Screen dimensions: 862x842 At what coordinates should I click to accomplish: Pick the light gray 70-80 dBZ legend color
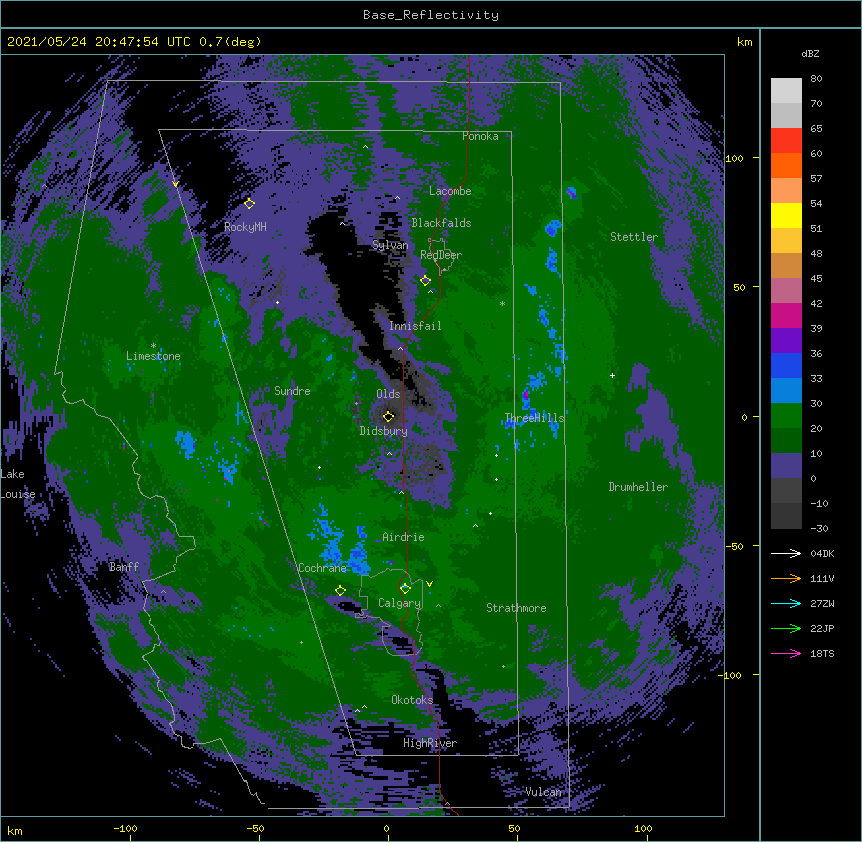pyautogui.click(x=786, y=90)
